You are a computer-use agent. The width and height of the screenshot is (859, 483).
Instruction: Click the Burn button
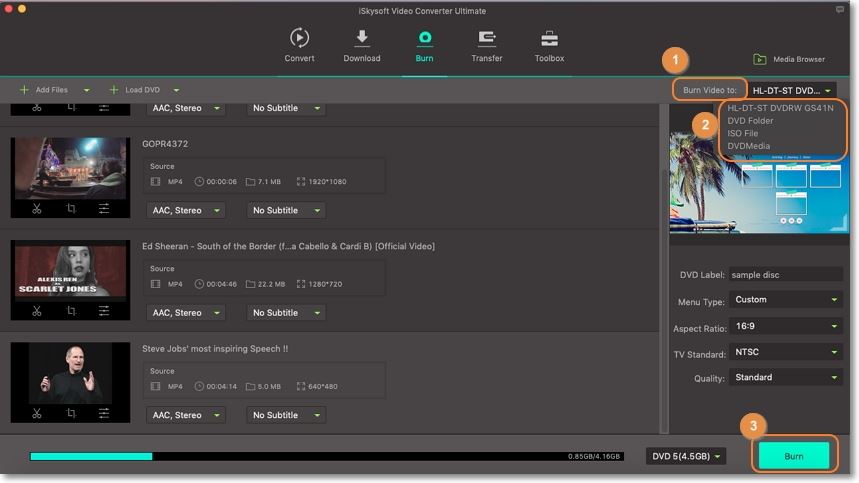[793, 456]
